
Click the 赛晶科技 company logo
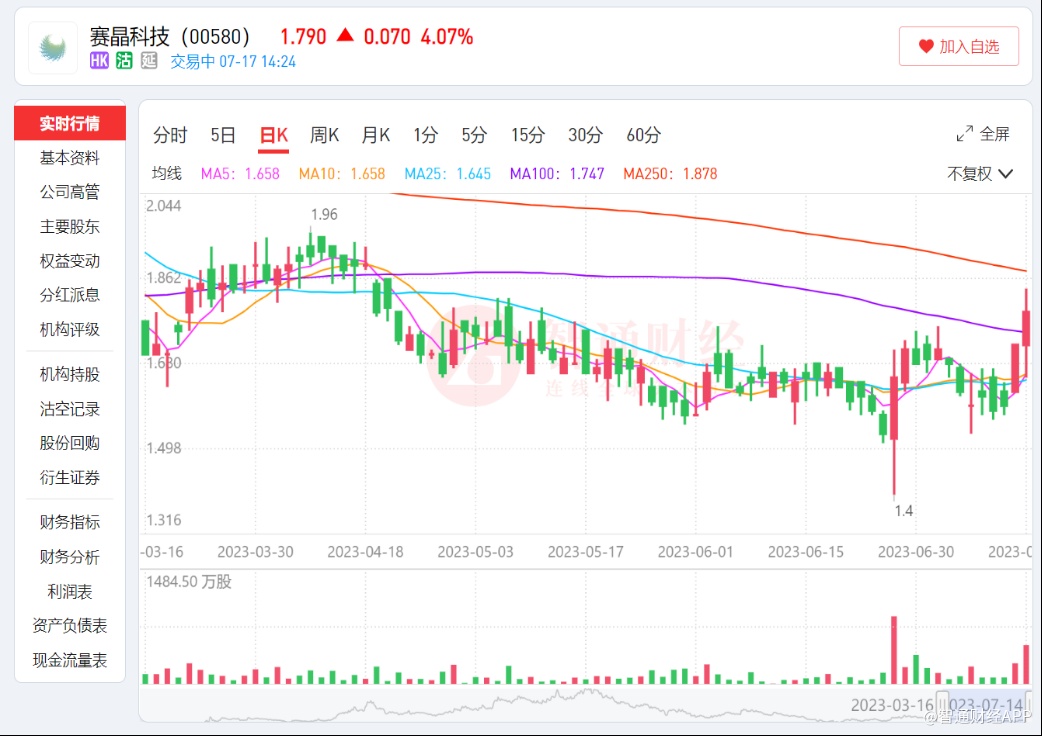point(52,47)
